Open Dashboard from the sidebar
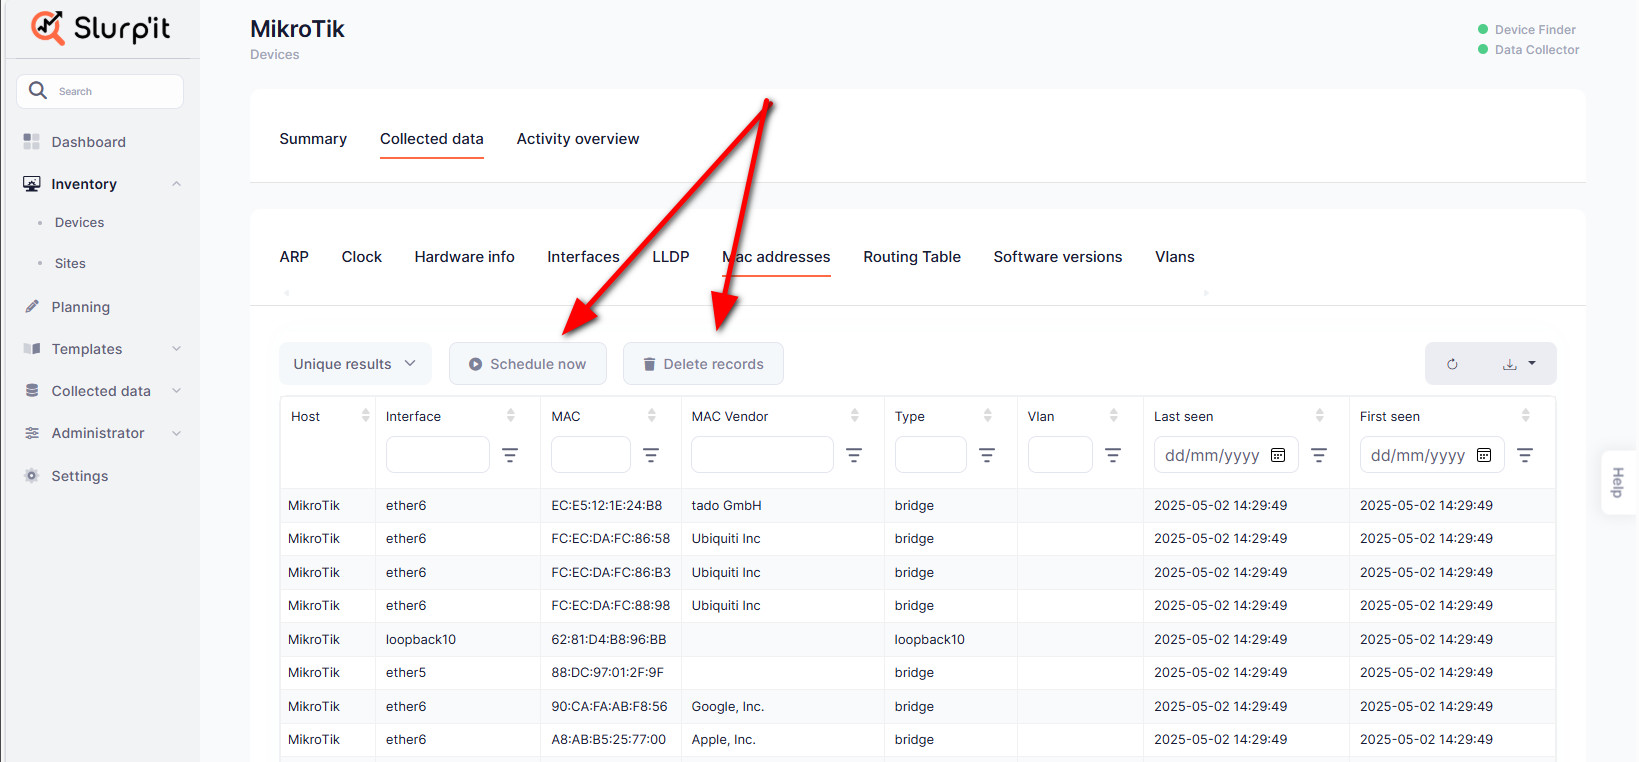This screenshot has width=1639, height=762. [88, 142]
